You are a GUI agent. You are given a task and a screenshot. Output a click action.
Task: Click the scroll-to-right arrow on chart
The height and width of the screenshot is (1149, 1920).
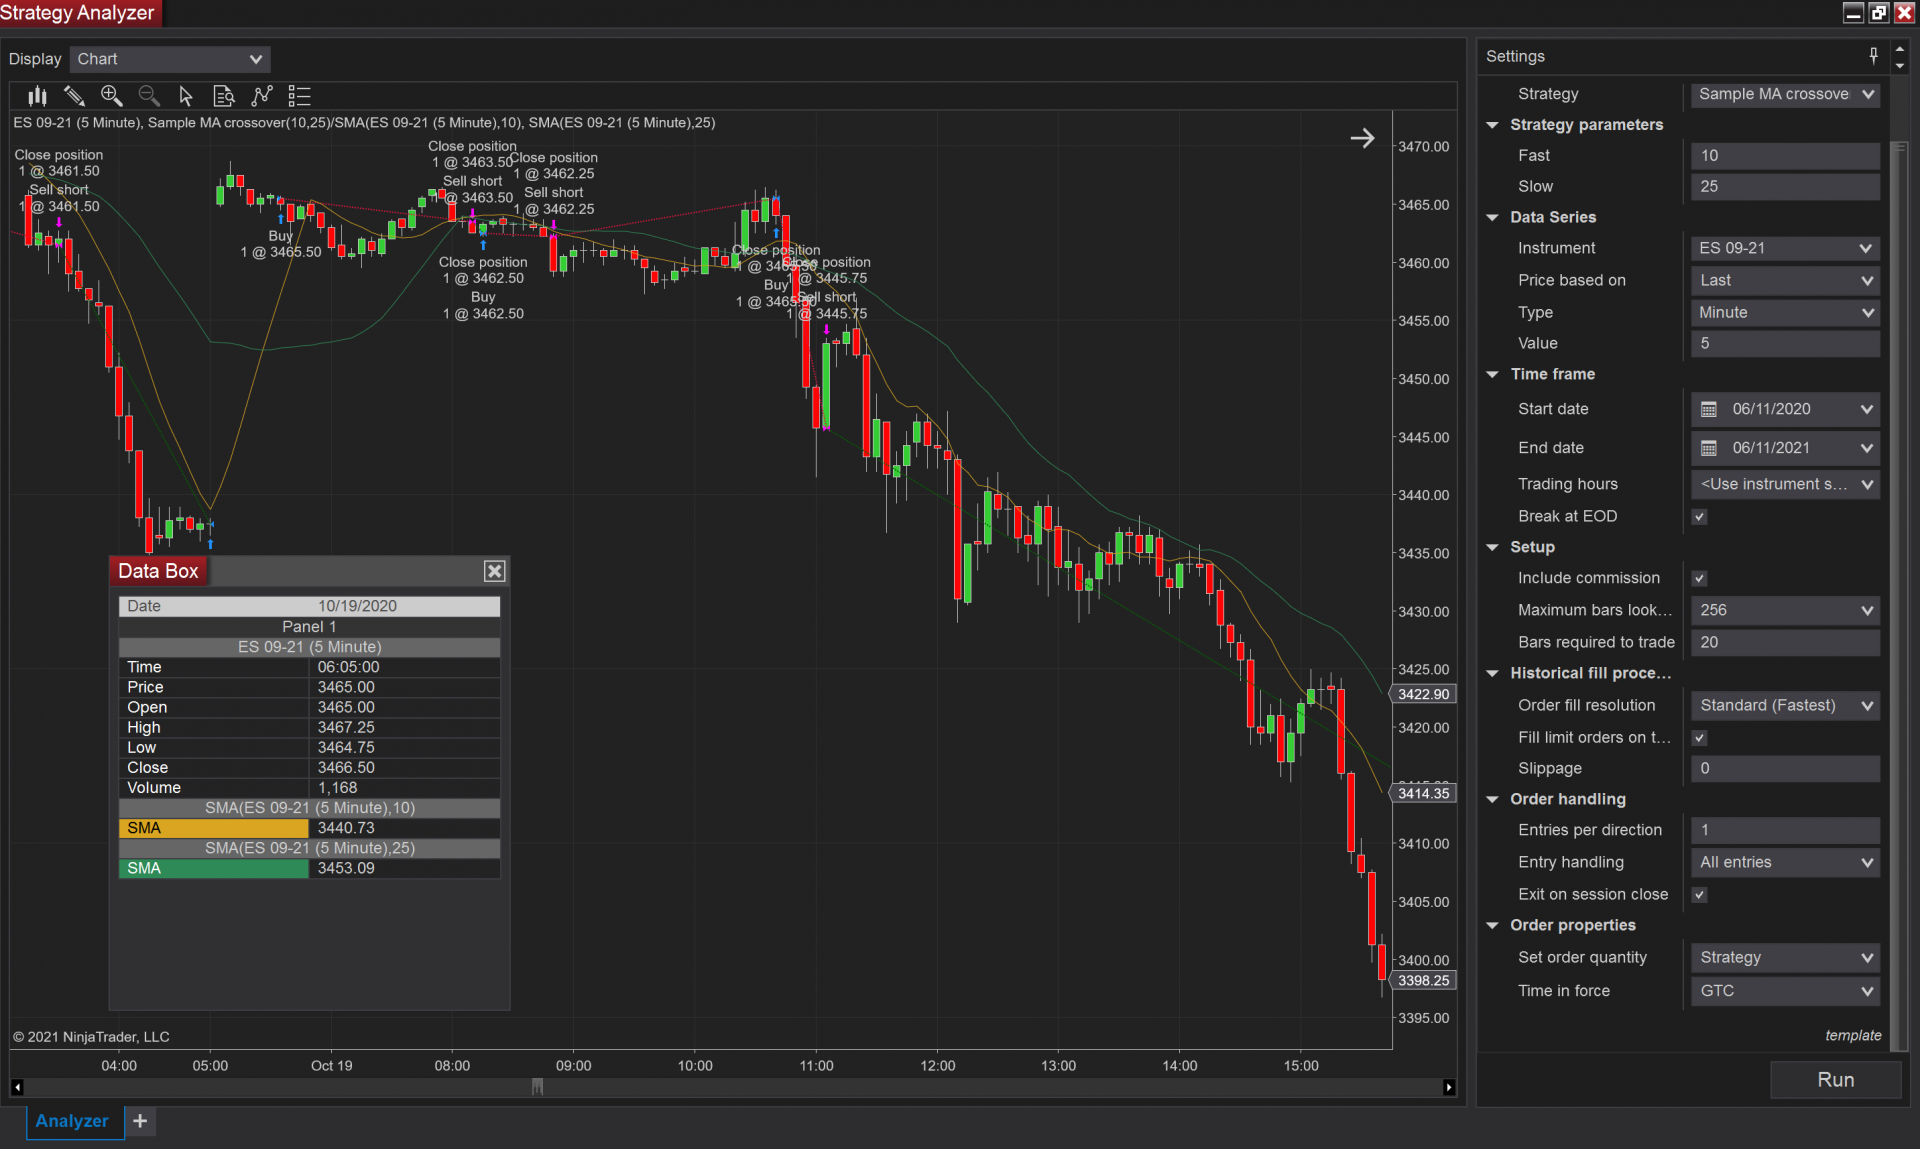(1362, 138)
